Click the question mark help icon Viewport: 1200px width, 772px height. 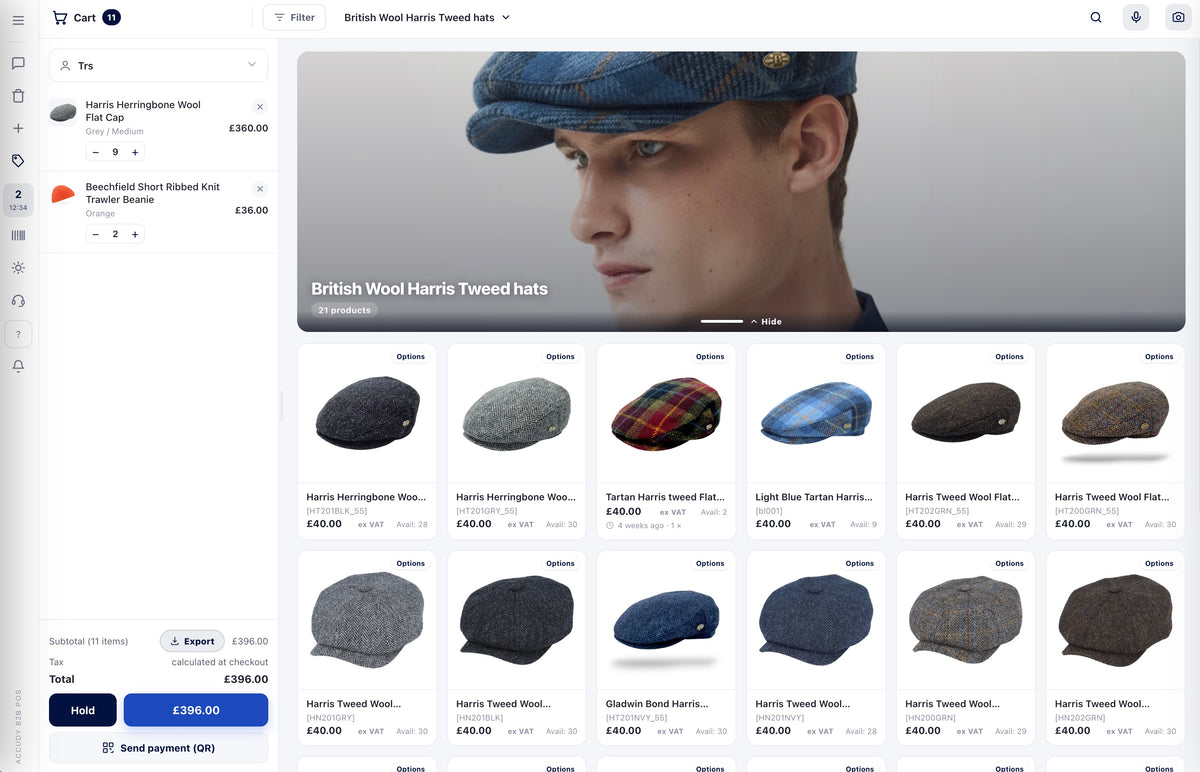tap(18, 334)
